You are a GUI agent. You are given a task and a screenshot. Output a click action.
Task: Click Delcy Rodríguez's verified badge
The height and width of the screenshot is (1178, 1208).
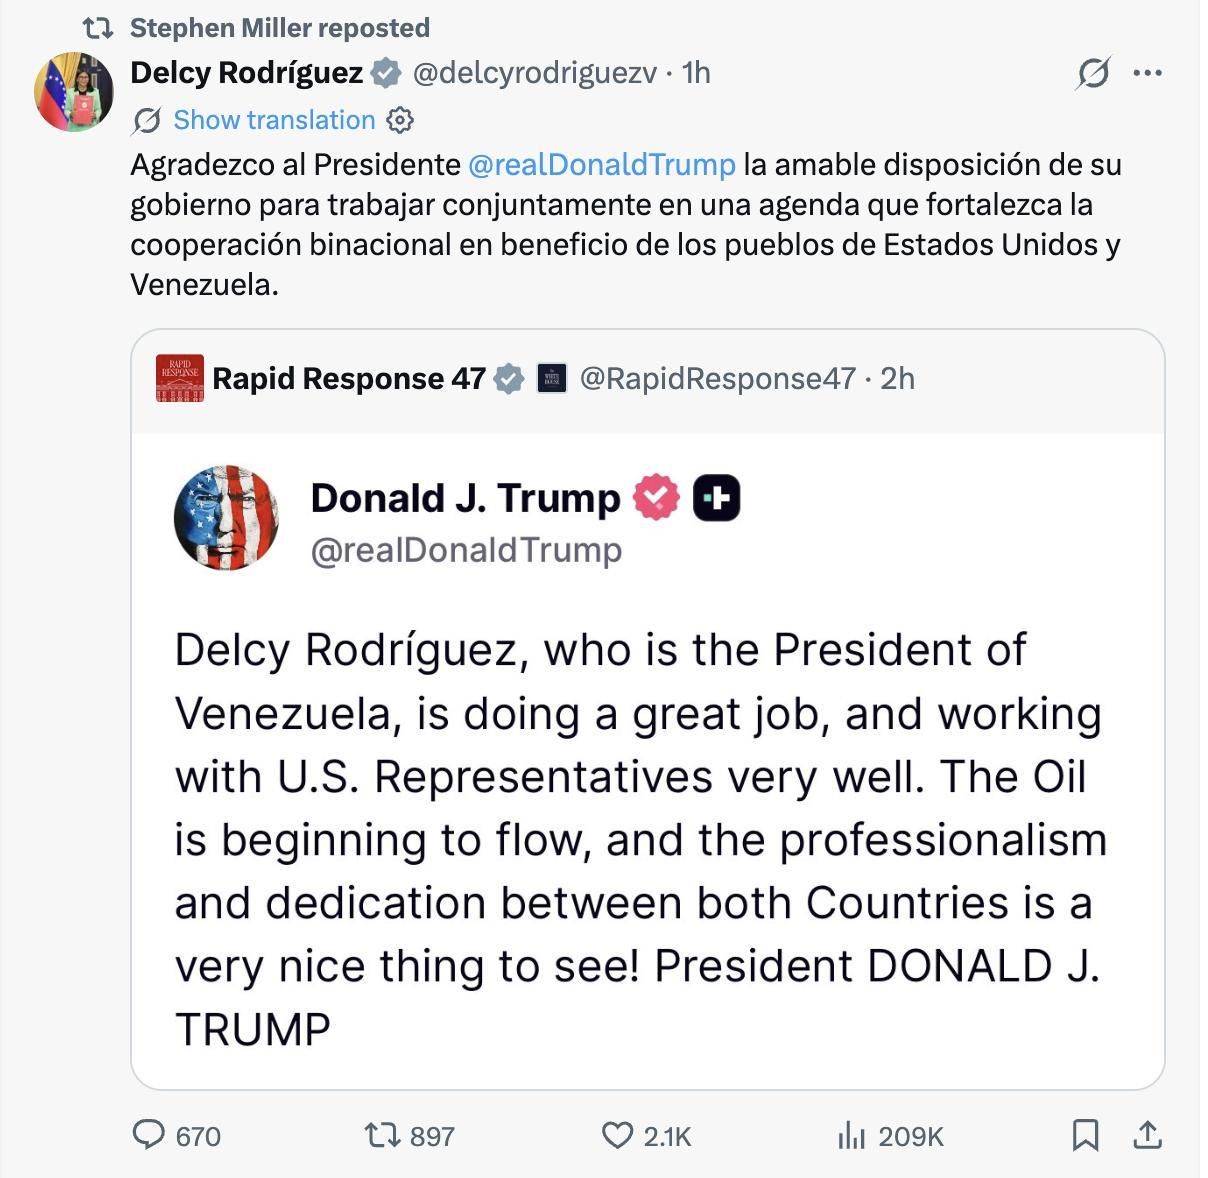coord(385,72)
